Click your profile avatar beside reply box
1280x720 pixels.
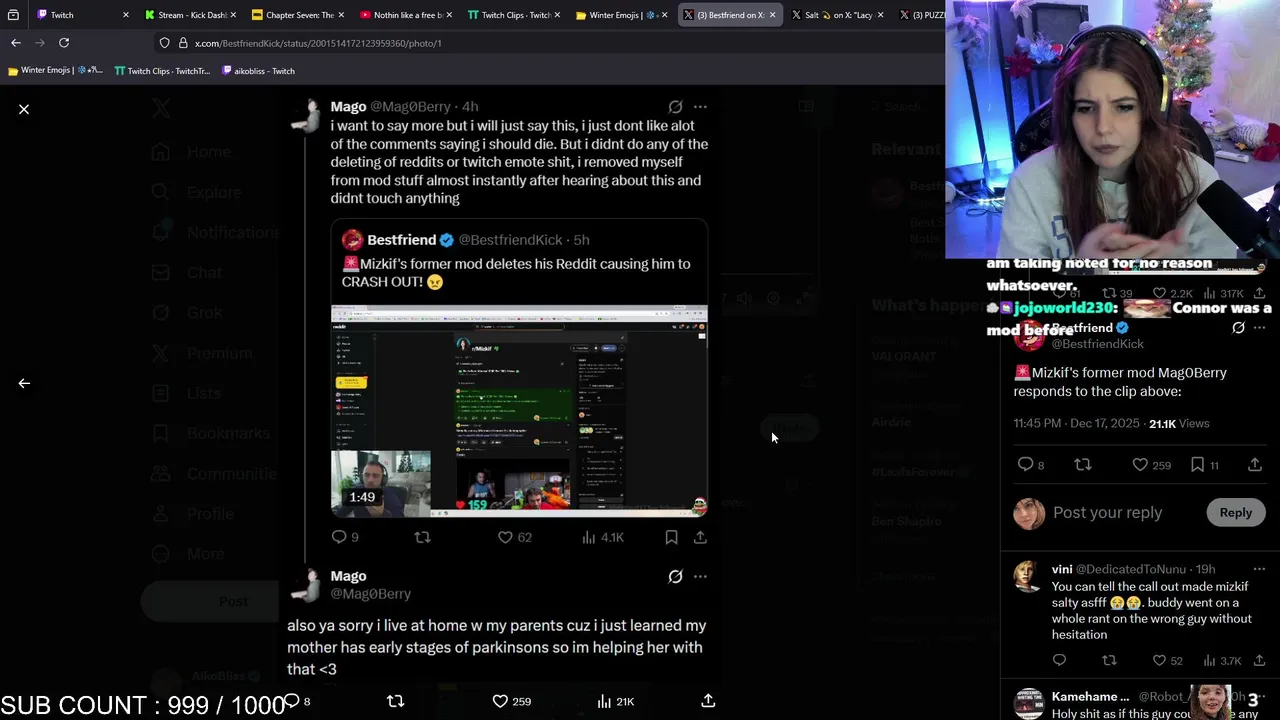point(1029,512)
